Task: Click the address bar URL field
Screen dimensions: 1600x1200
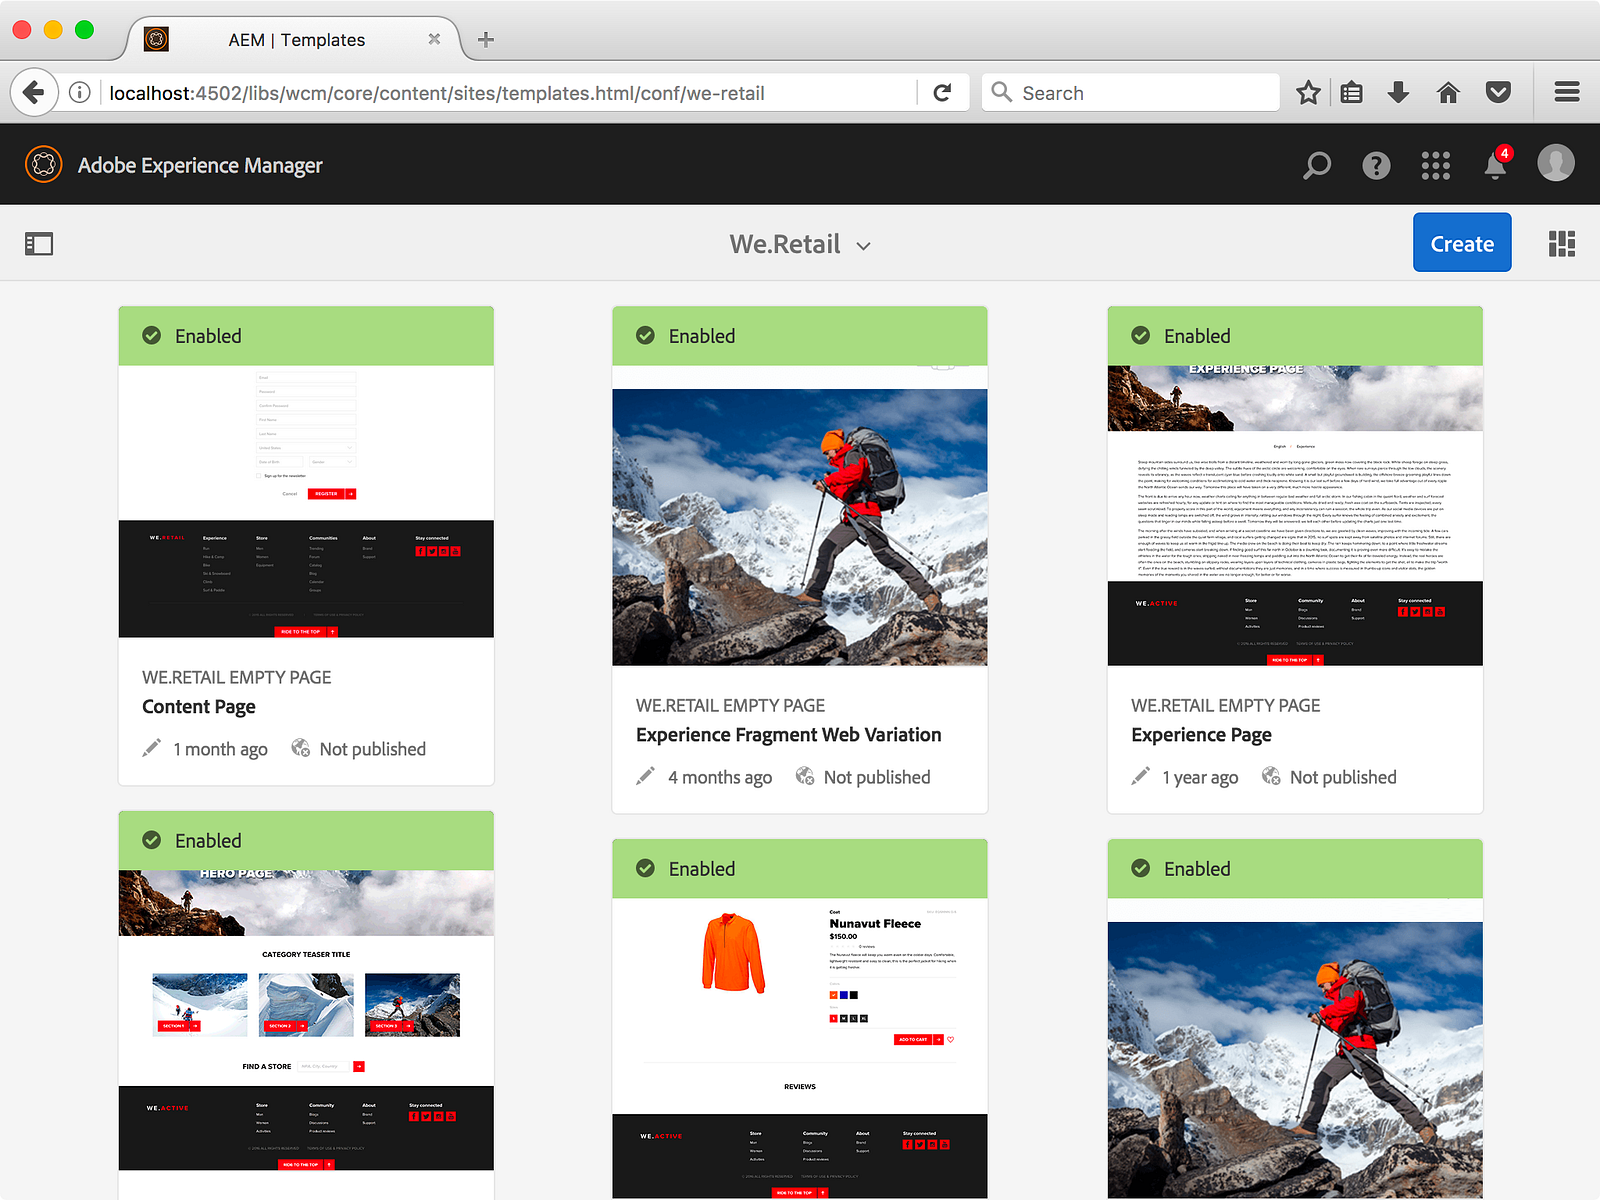Action: coord(510,93)
